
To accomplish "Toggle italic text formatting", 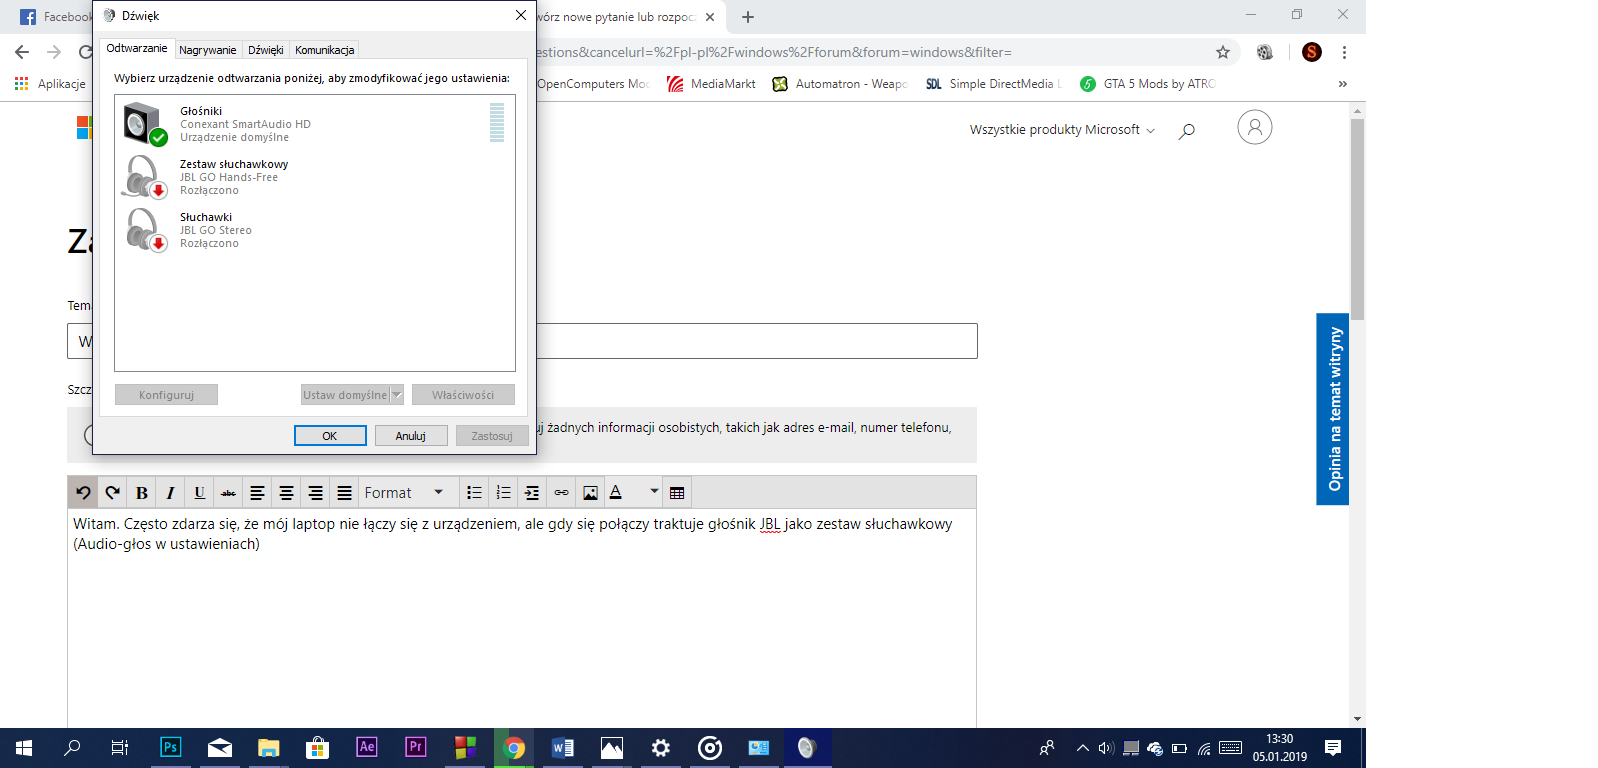I will click(170, 493).
